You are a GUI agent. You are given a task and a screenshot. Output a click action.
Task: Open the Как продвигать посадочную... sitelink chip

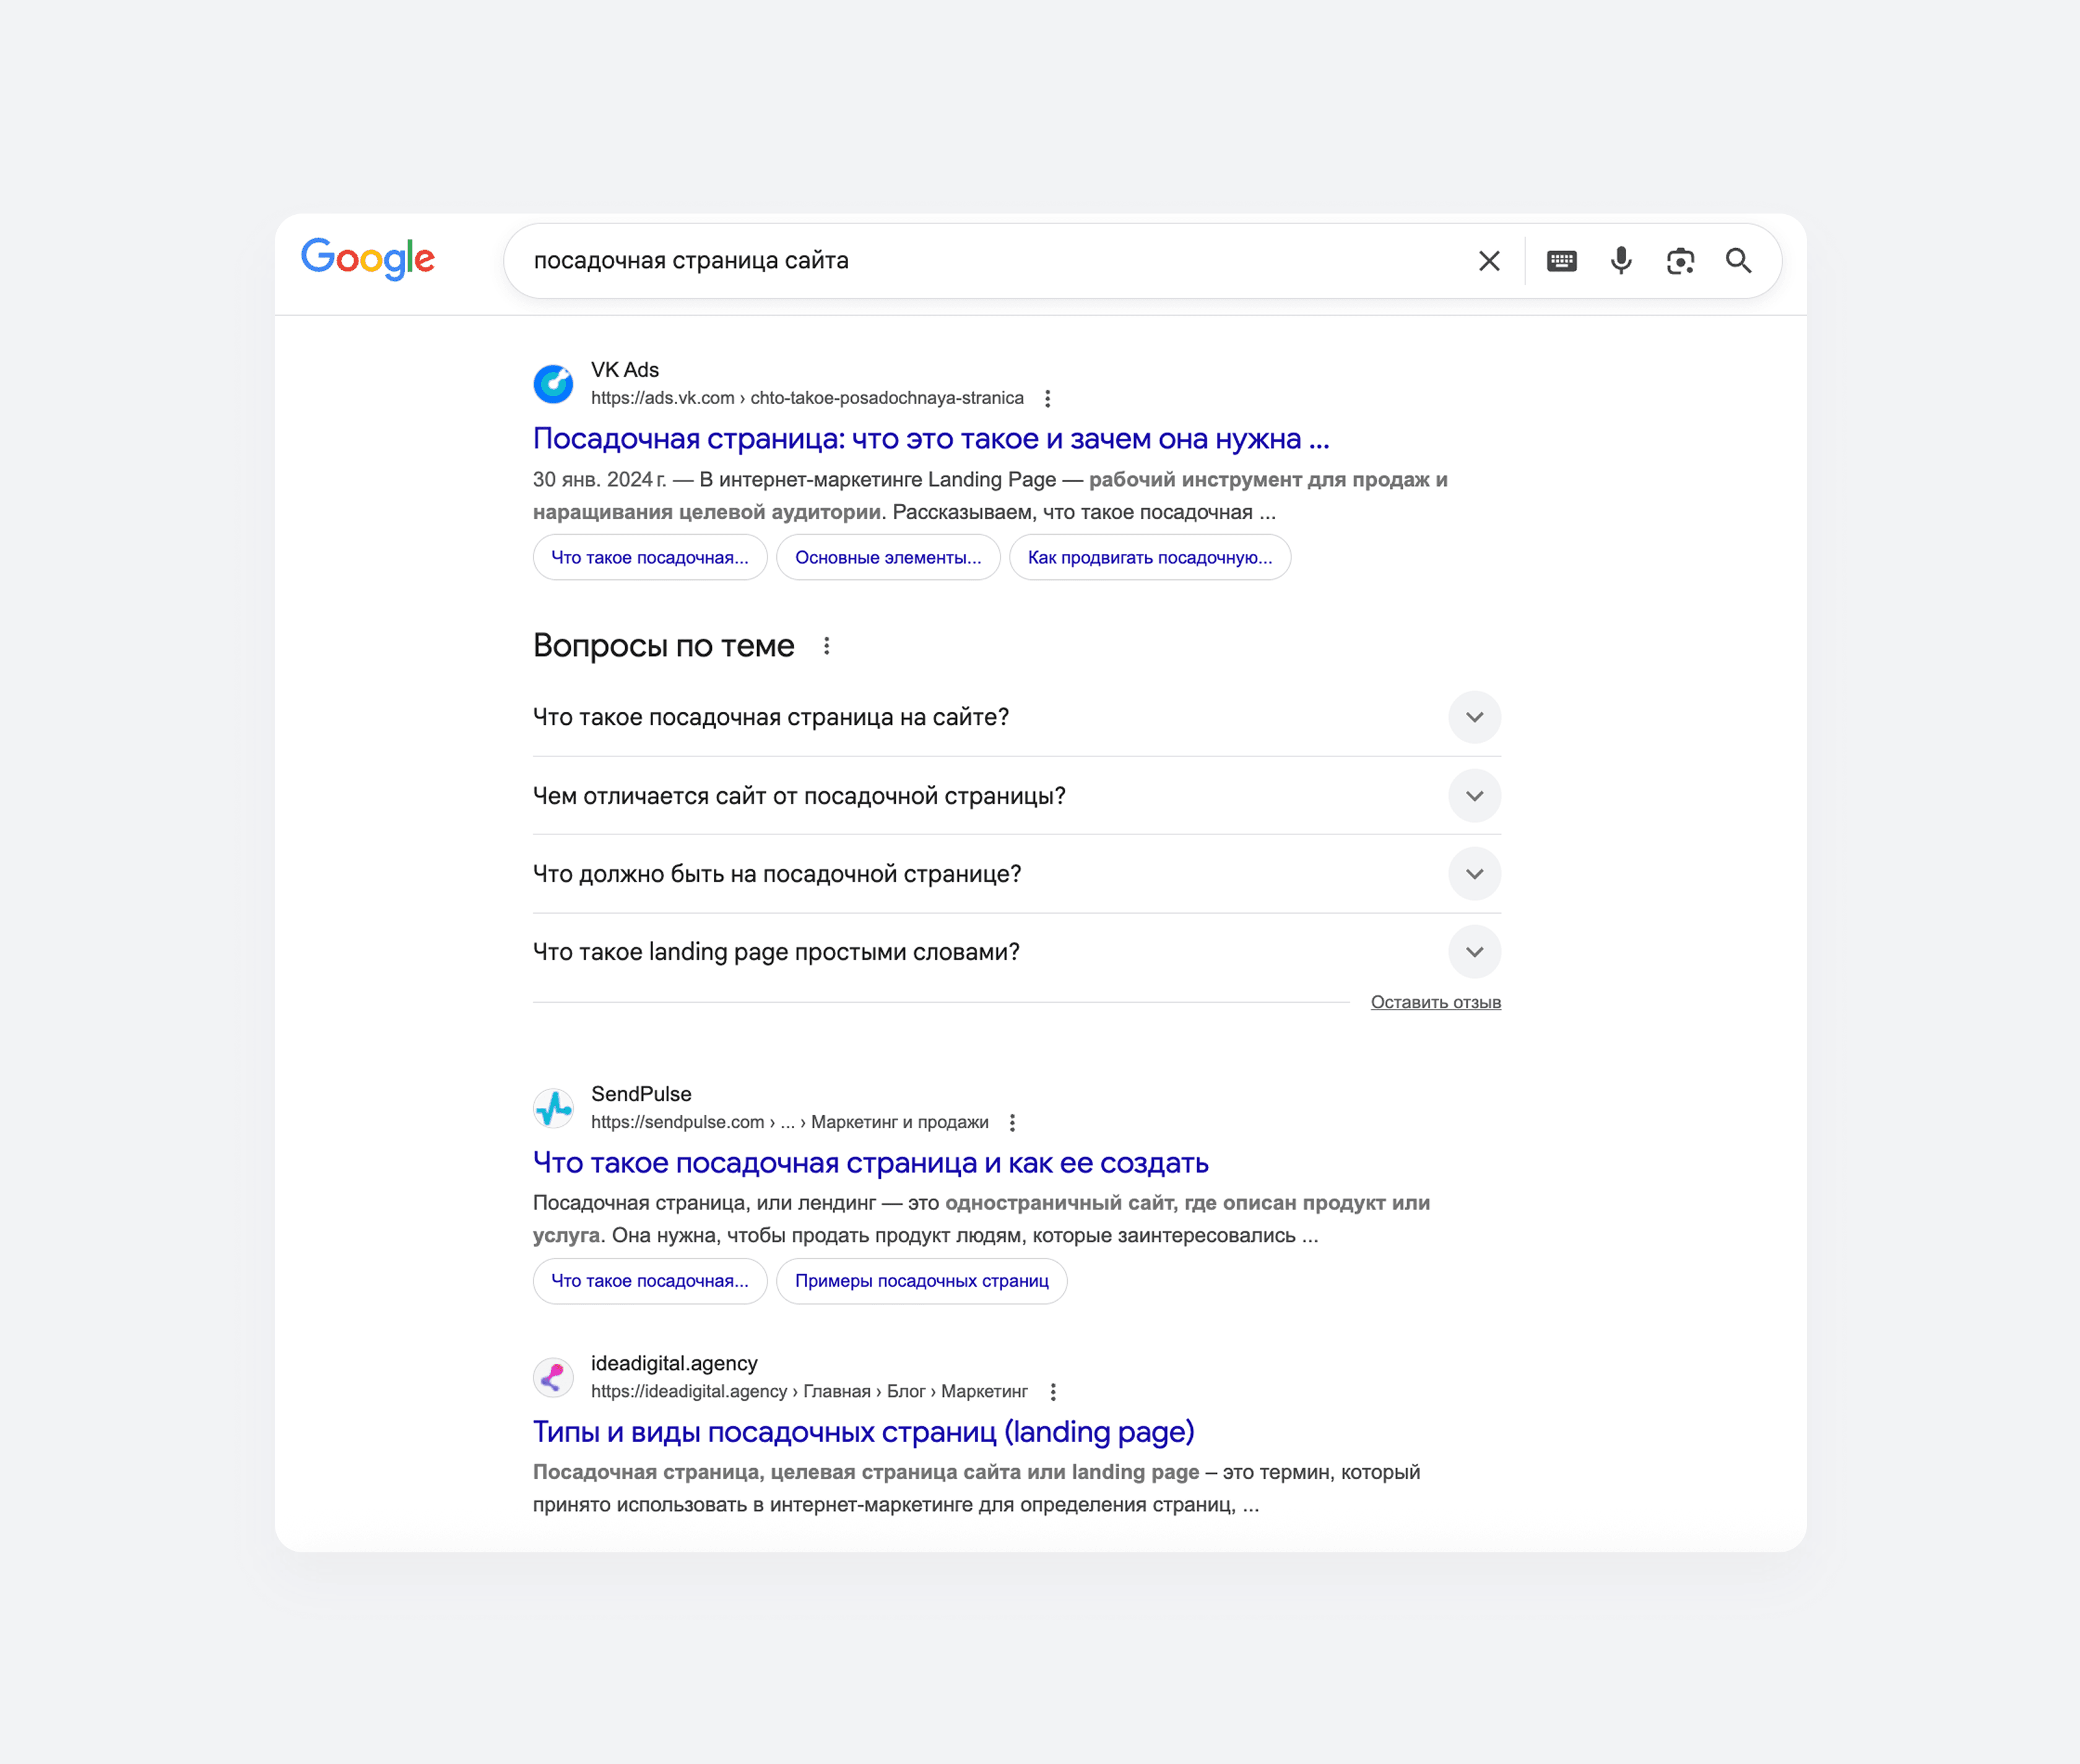[x=1150, y=557]
